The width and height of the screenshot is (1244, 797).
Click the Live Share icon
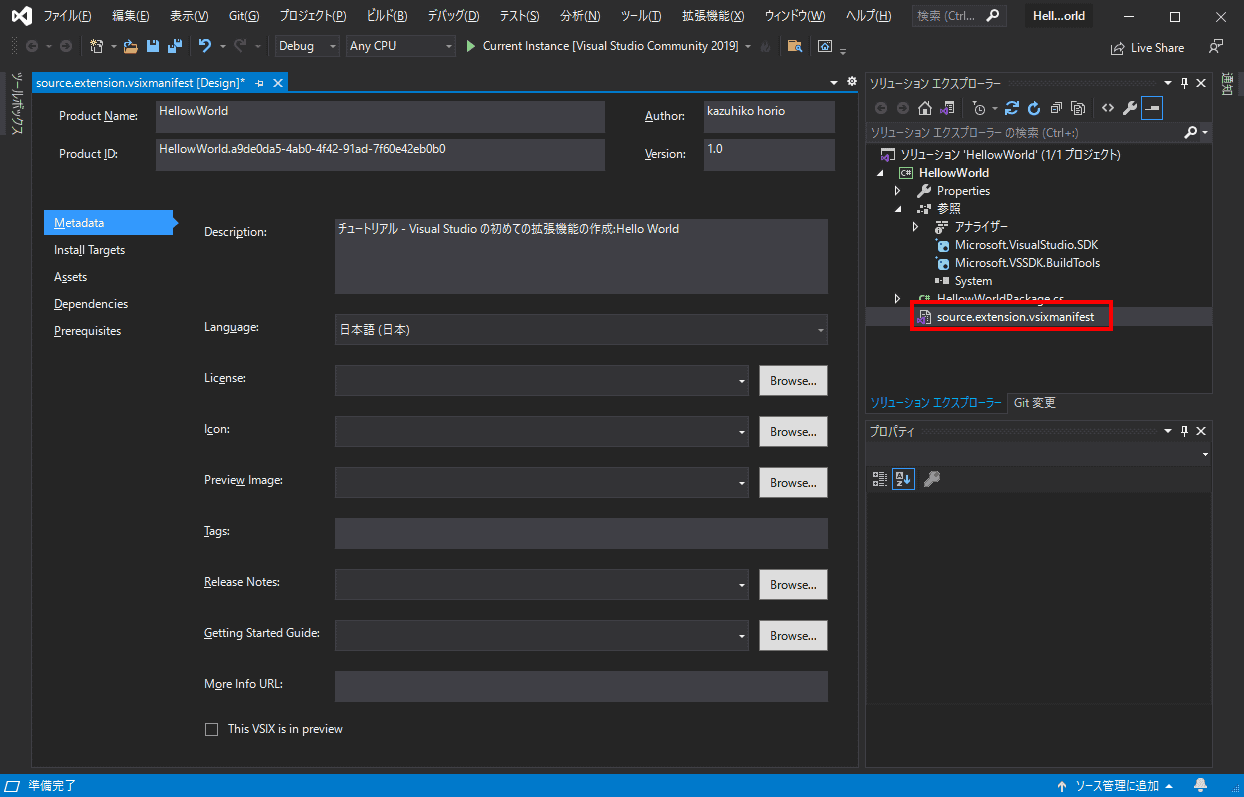[x=1147, y=47]
